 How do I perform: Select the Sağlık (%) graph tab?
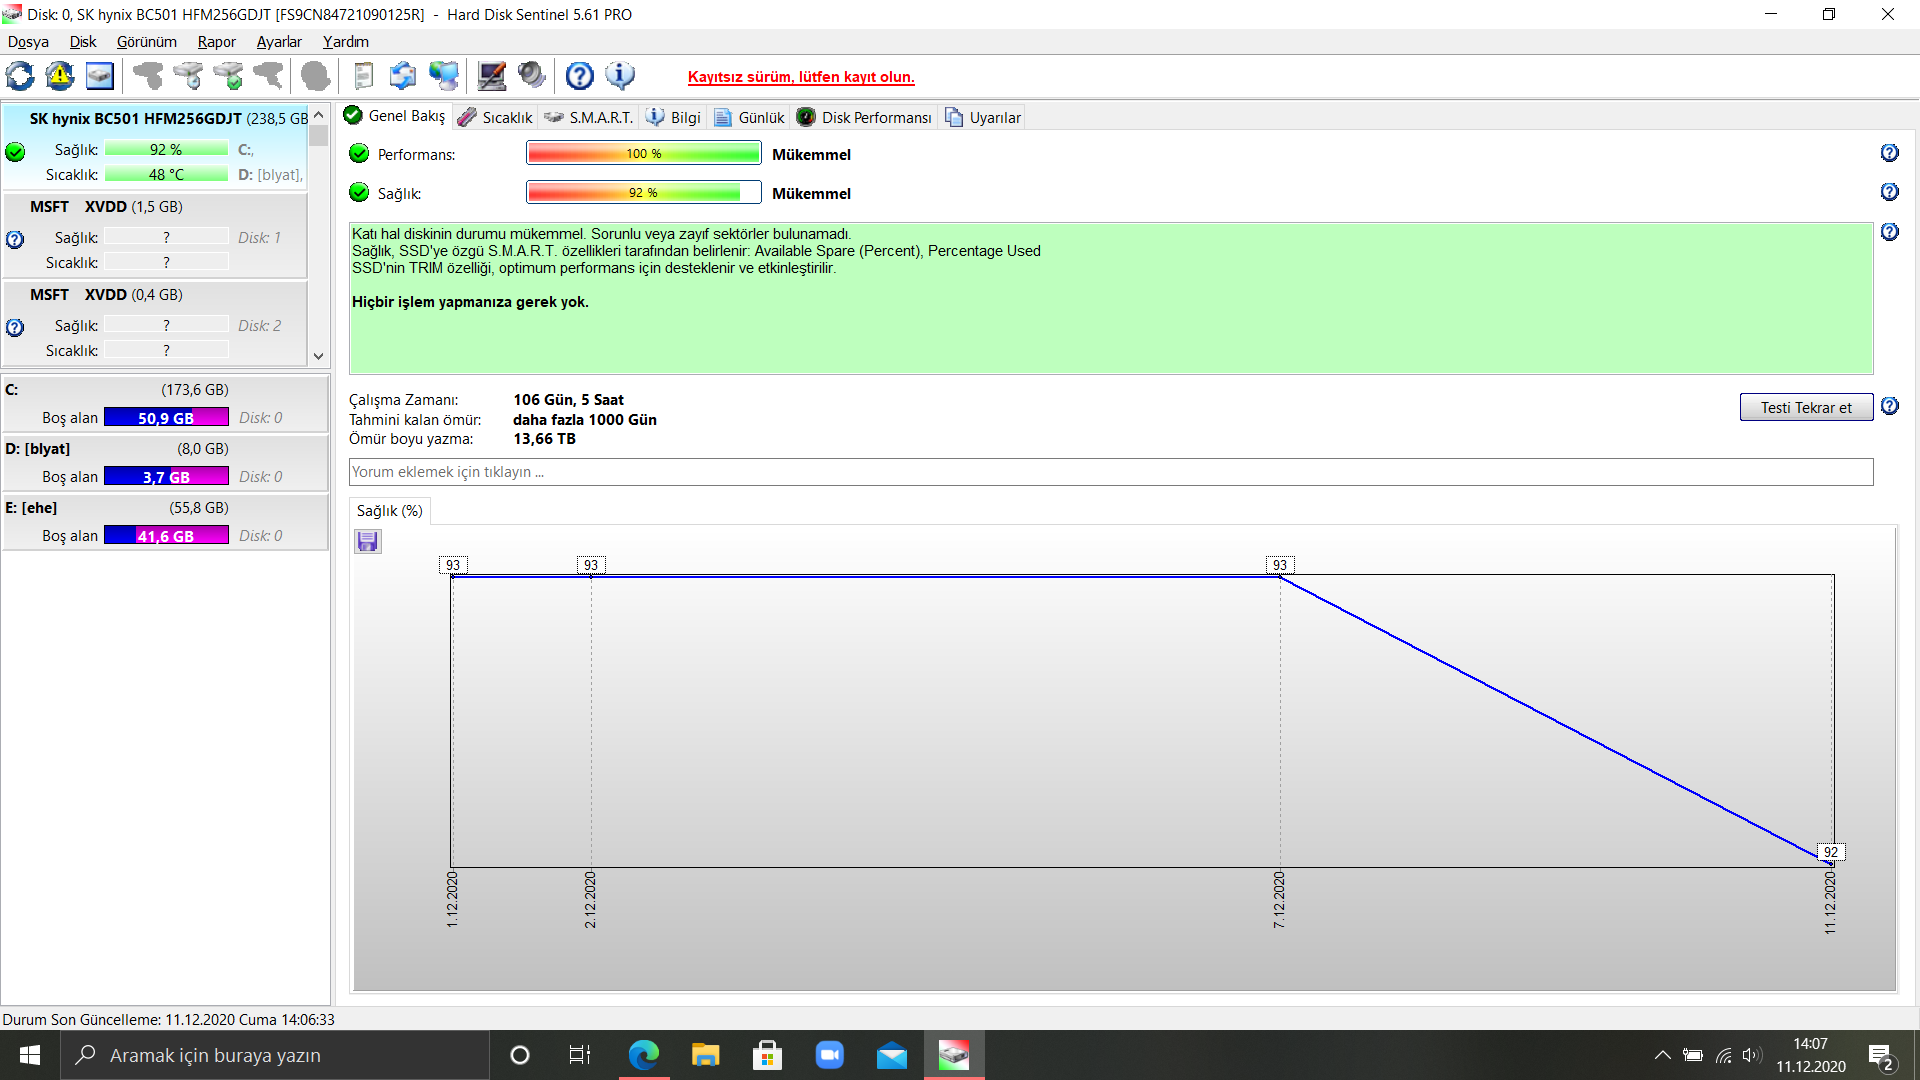389,511
